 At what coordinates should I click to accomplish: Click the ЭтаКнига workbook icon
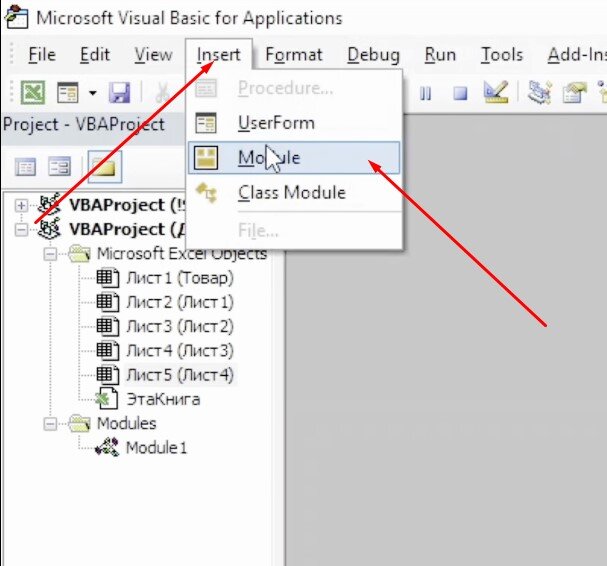(x=107, y=398)
